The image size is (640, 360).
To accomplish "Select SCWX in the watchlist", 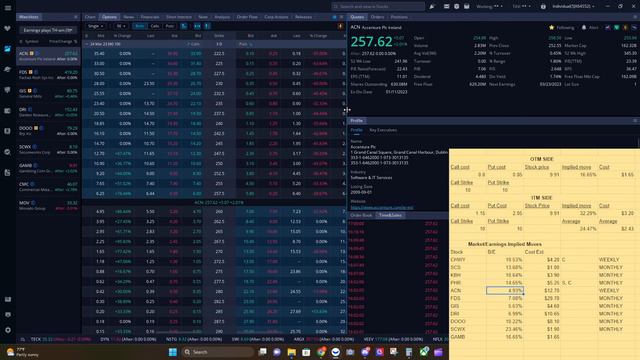I will [x=48, y=149].
